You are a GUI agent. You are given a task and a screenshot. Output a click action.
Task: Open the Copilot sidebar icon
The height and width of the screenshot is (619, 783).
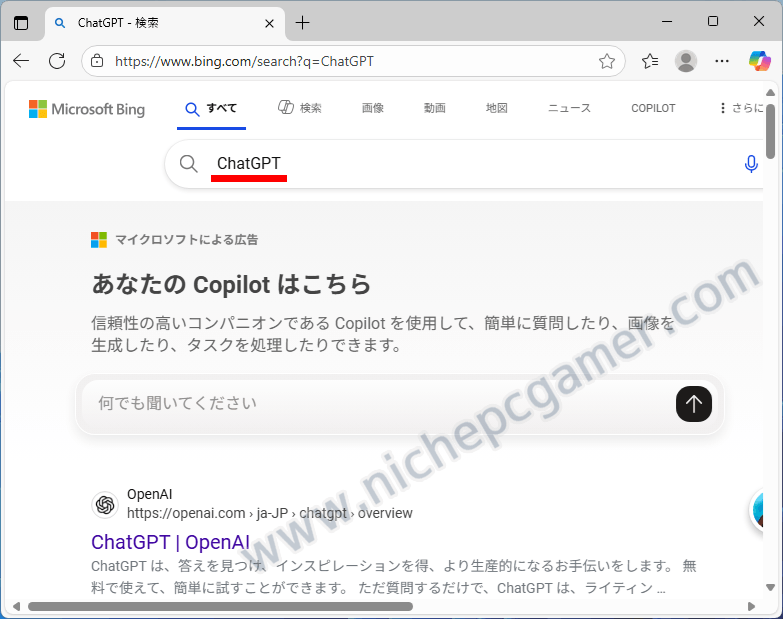[759, 61]
